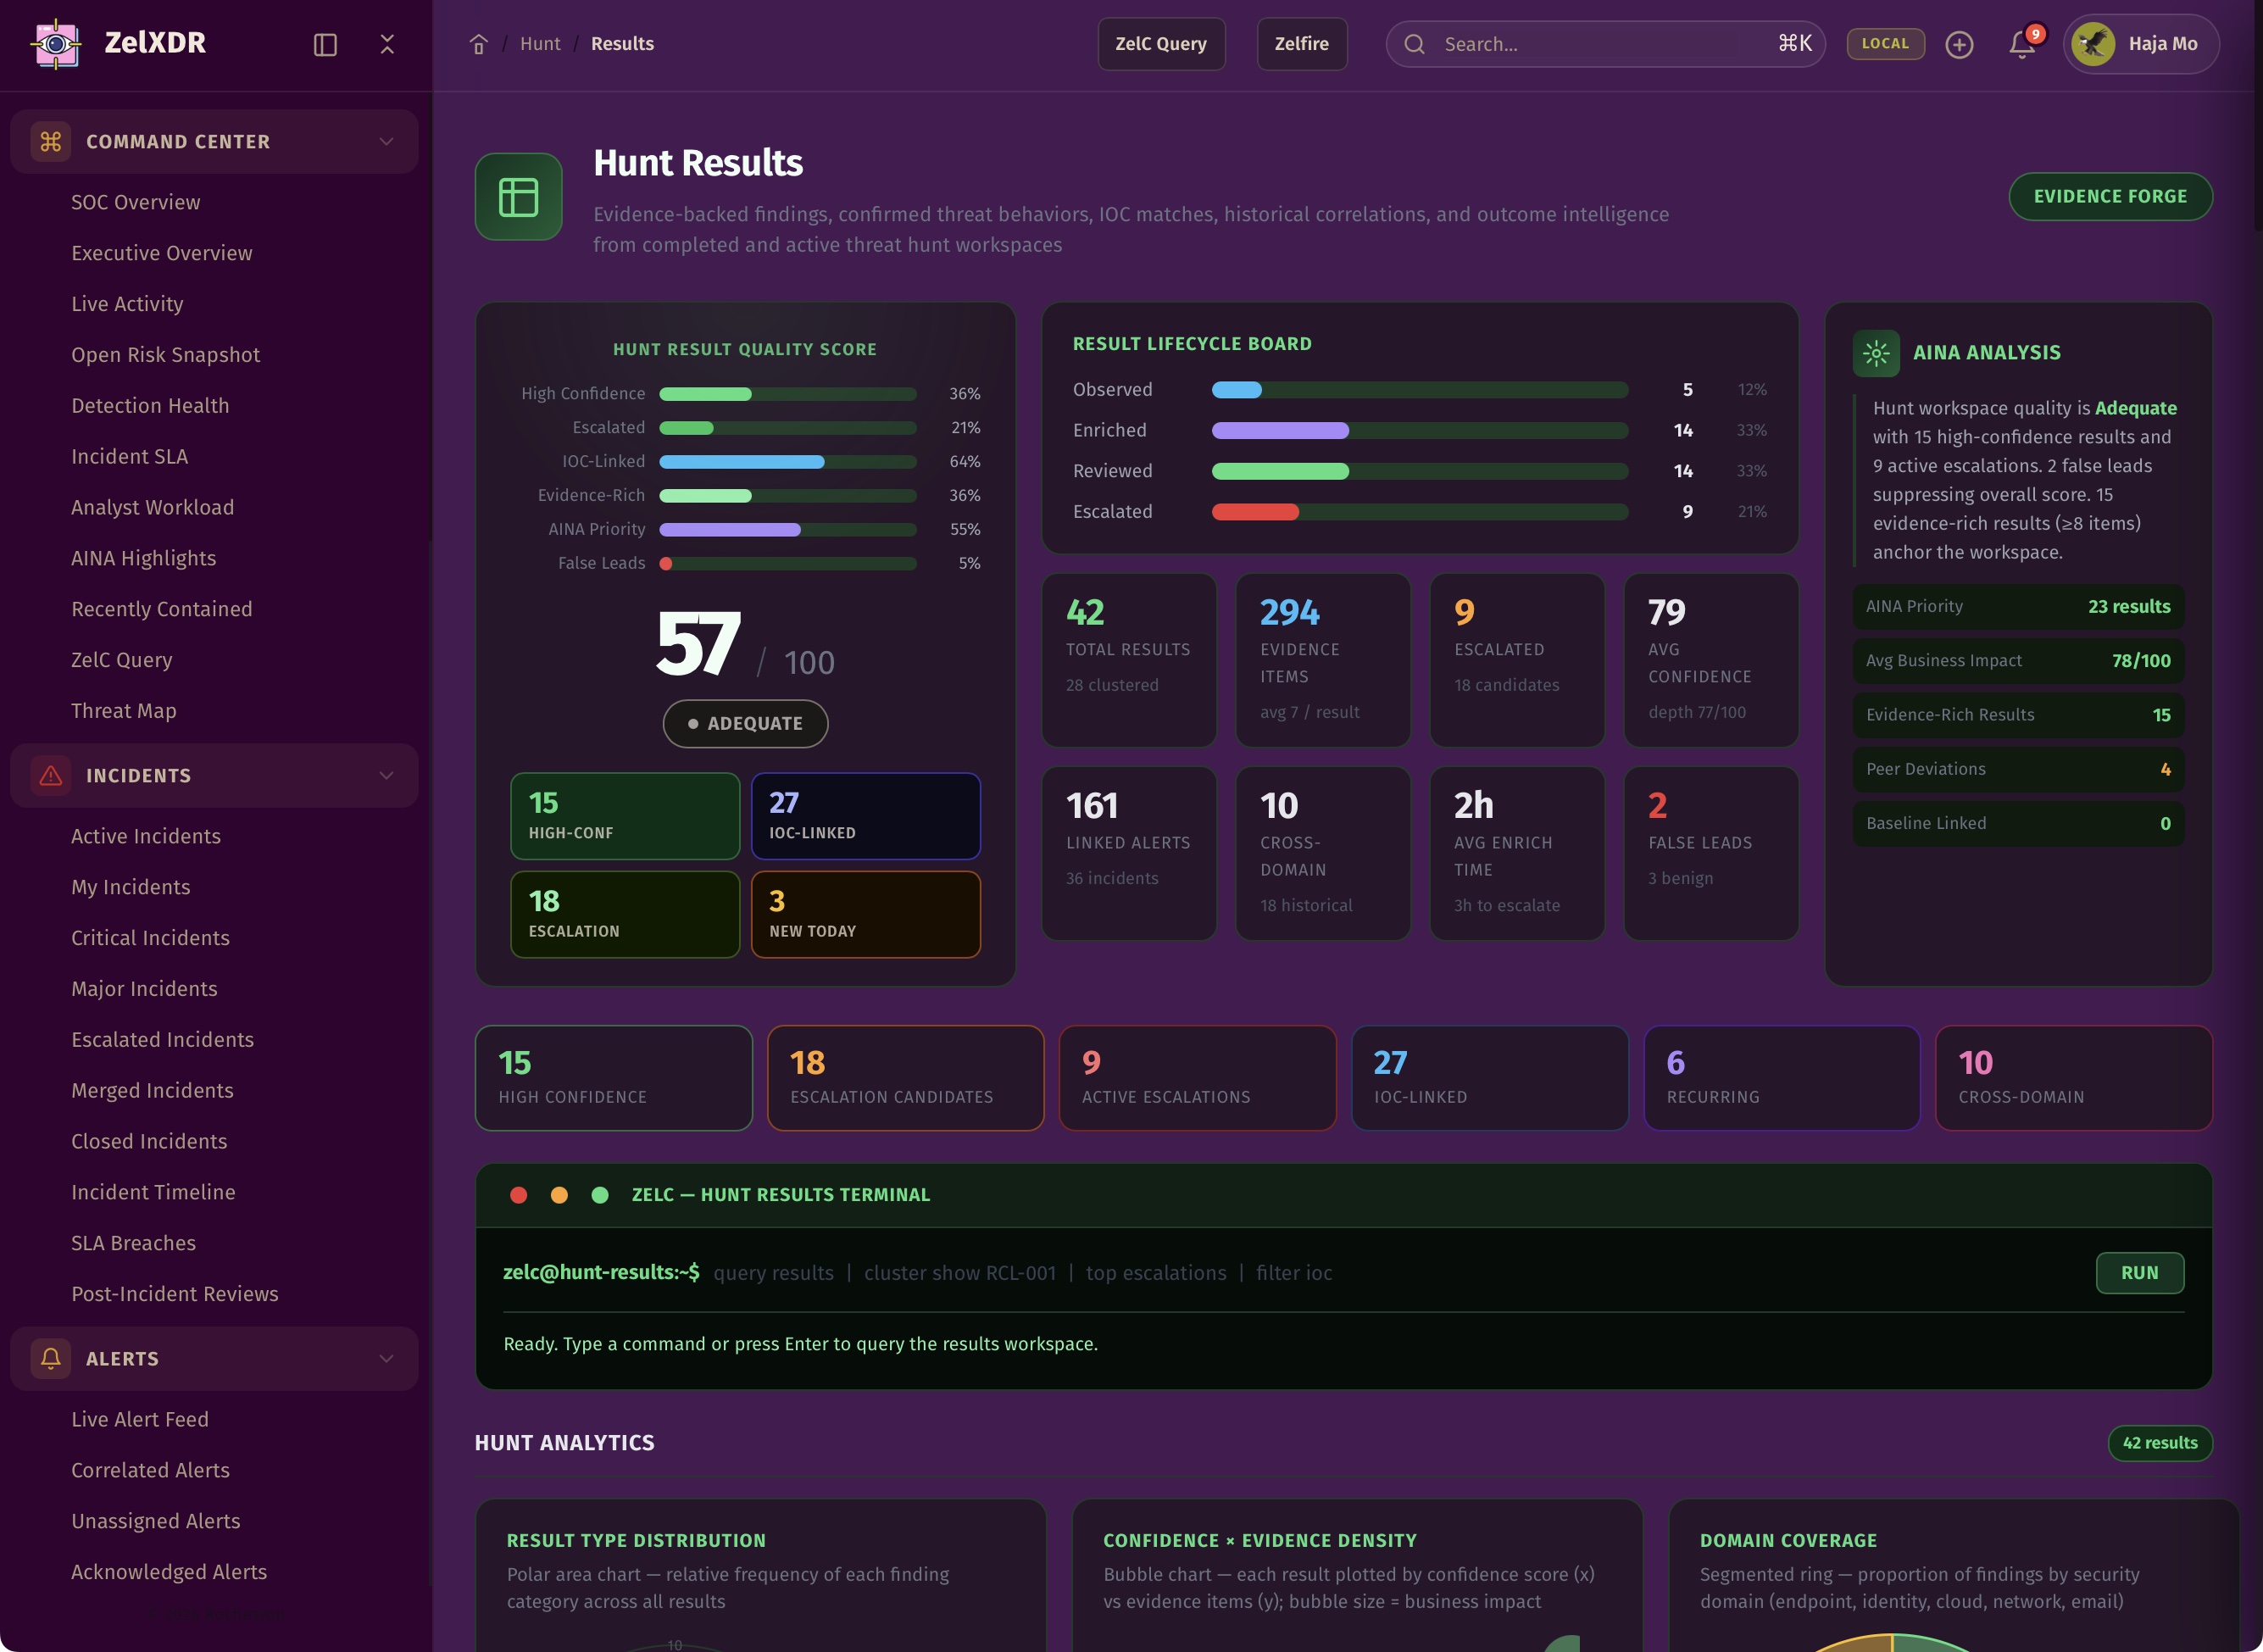Collapse the Command Center section
Viewport: 2263px width, 1652px height.
(x=386, y=142)
